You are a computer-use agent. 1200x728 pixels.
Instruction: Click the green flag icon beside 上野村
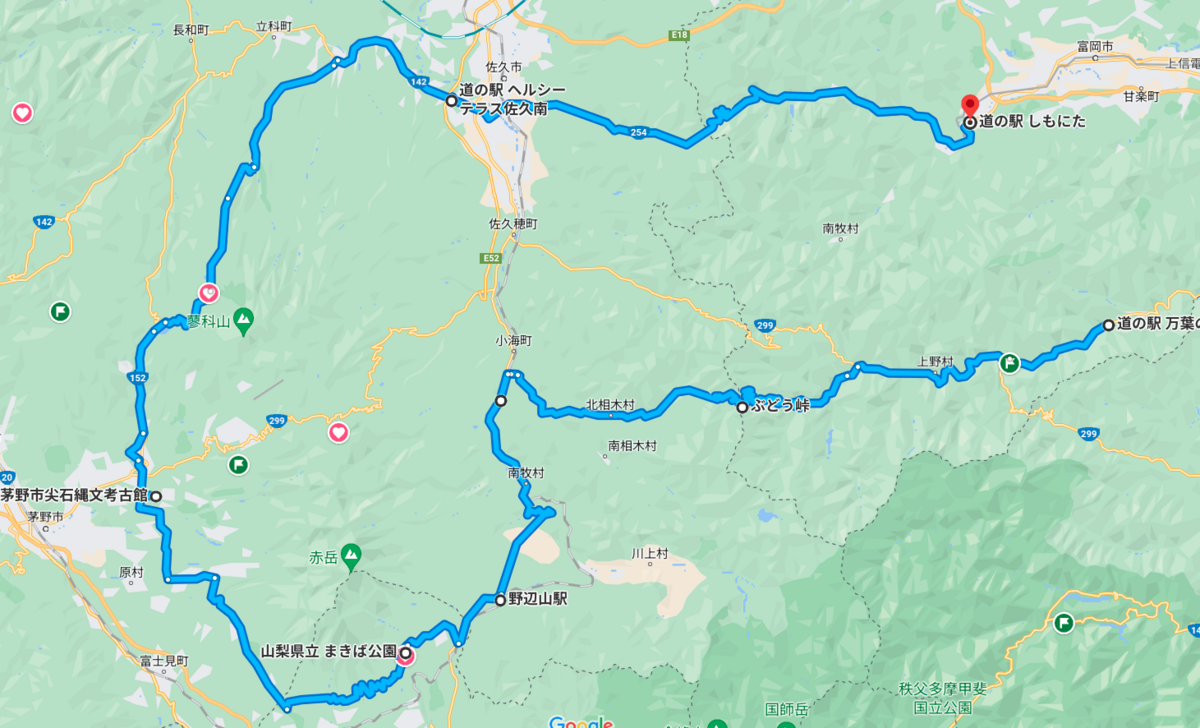click(x=1010, y=364)
